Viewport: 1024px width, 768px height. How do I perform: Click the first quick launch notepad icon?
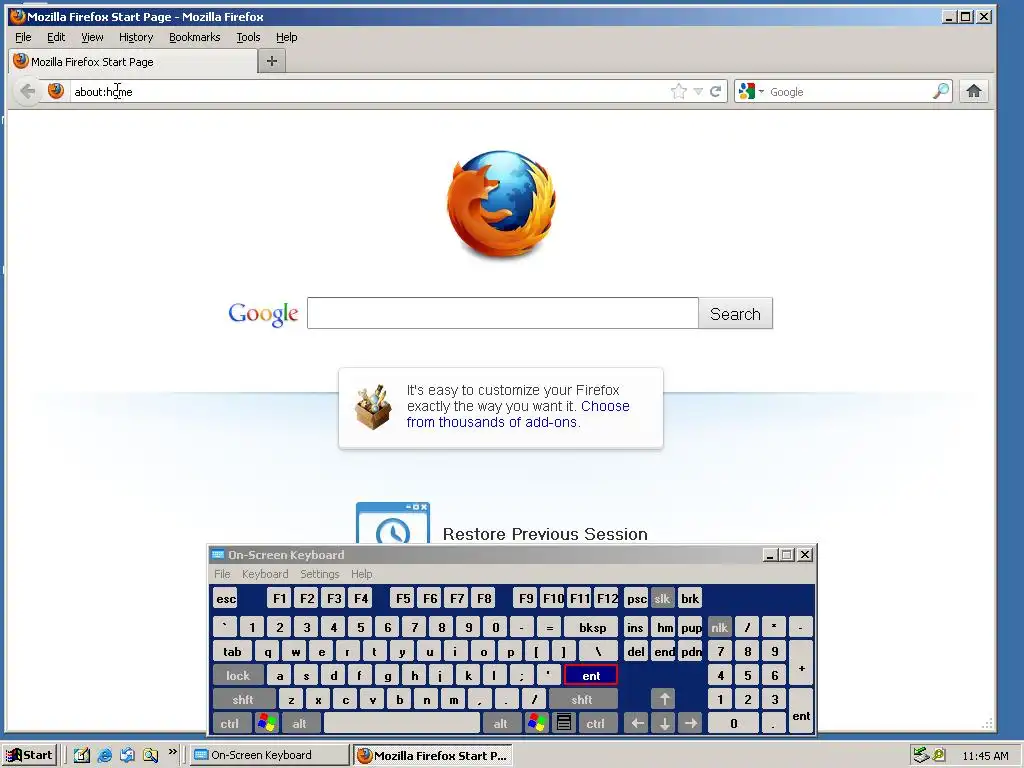point(82,756)
